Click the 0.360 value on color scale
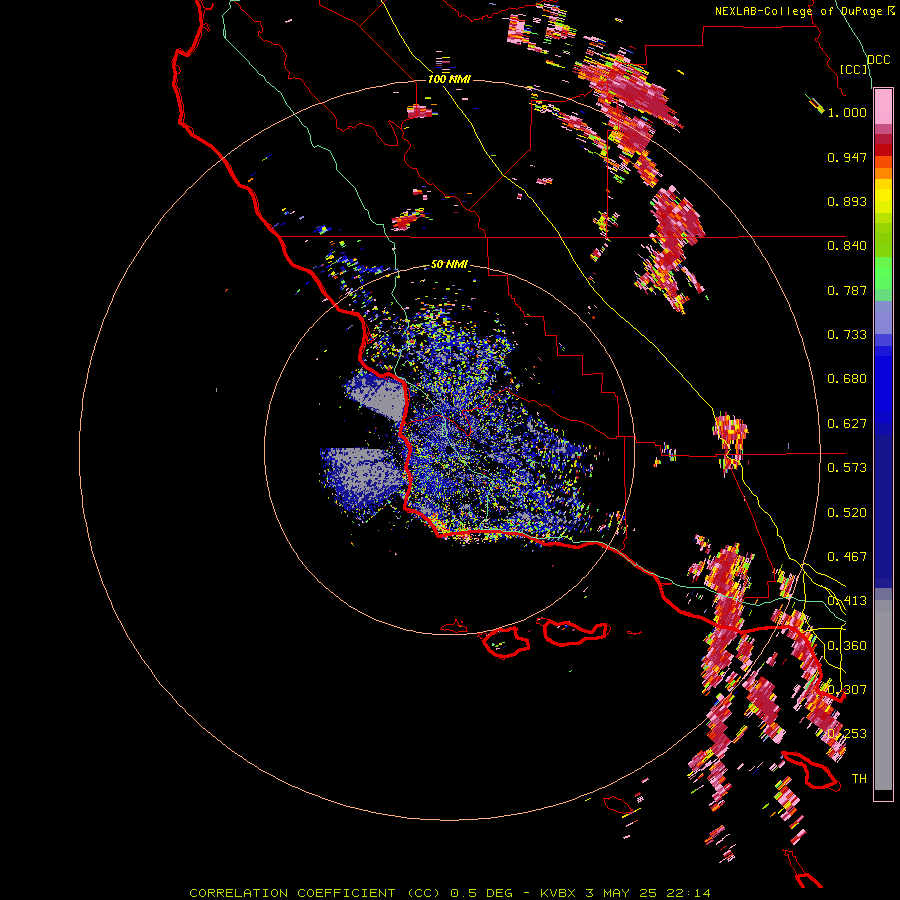Image resolution: width=900 pixels, height=900 pixels. [x=847, y=646]
